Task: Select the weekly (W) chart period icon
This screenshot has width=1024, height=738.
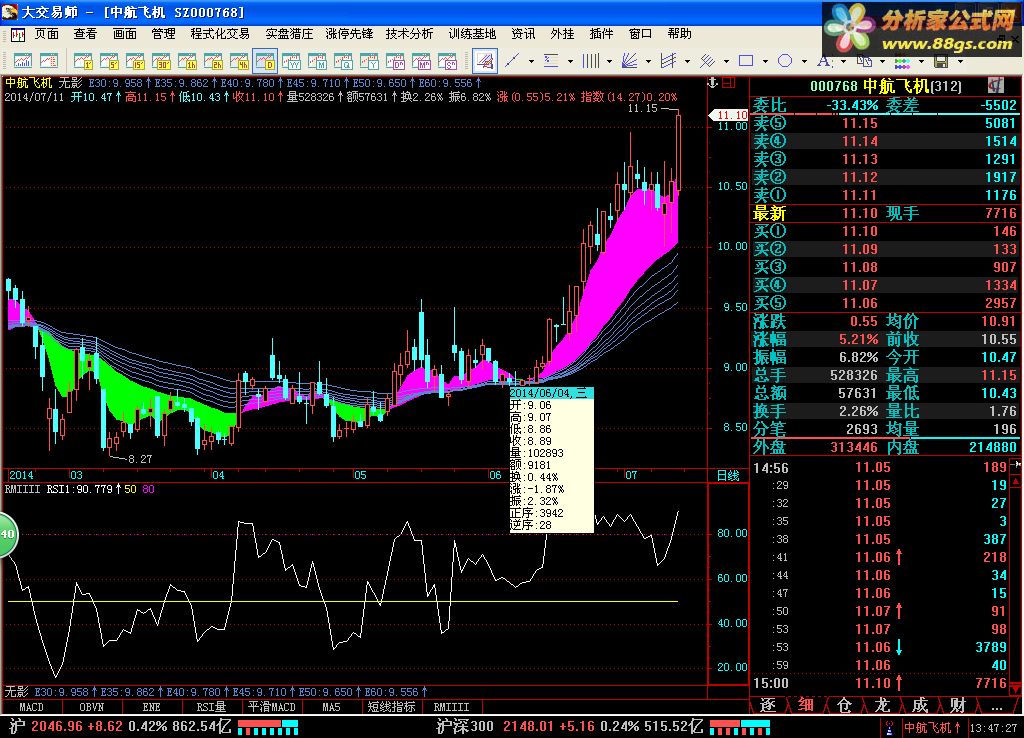Action: pyautogui.click(x=291, y=61)
